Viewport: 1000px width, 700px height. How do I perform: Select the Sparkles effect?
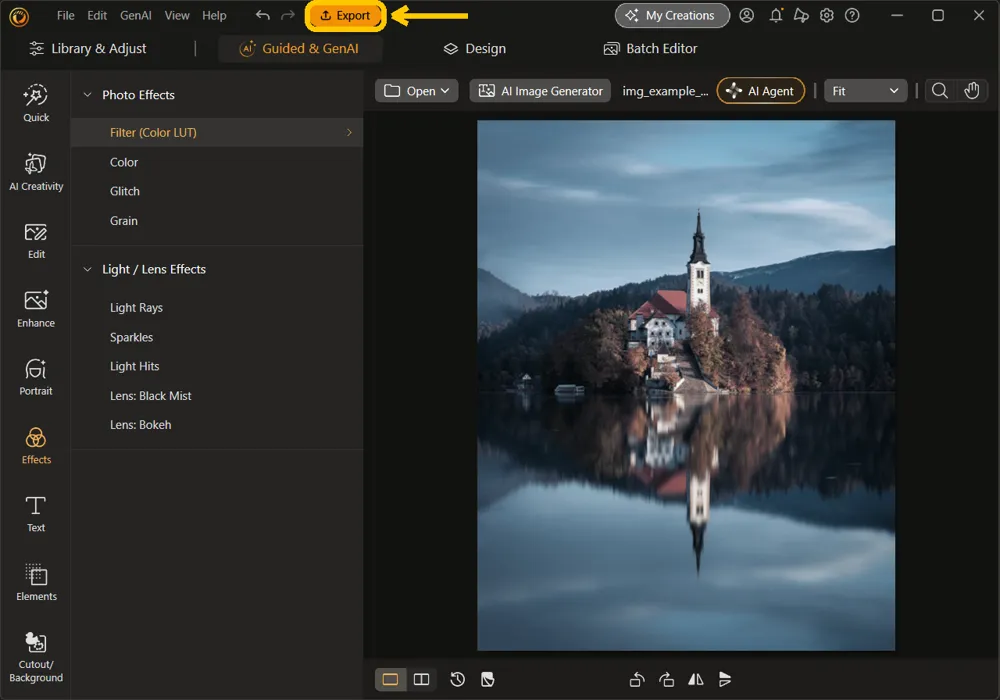131,337
